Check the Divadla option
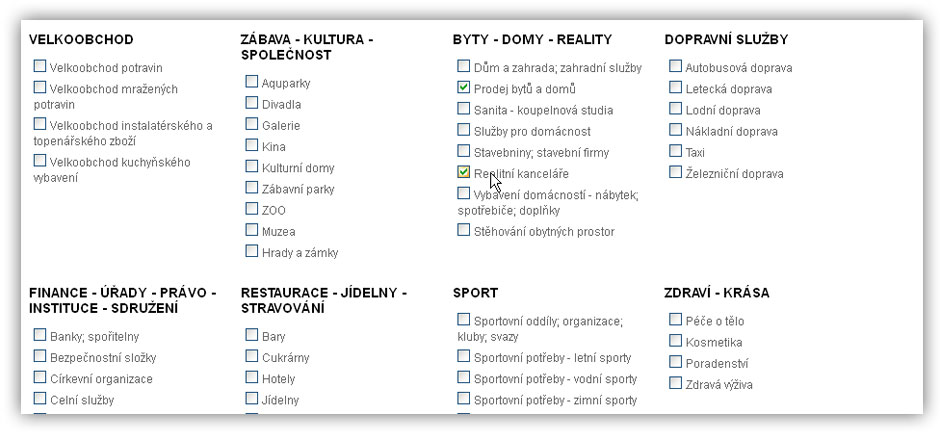Screen dimensions: 940x435 [x=252, y=103]
